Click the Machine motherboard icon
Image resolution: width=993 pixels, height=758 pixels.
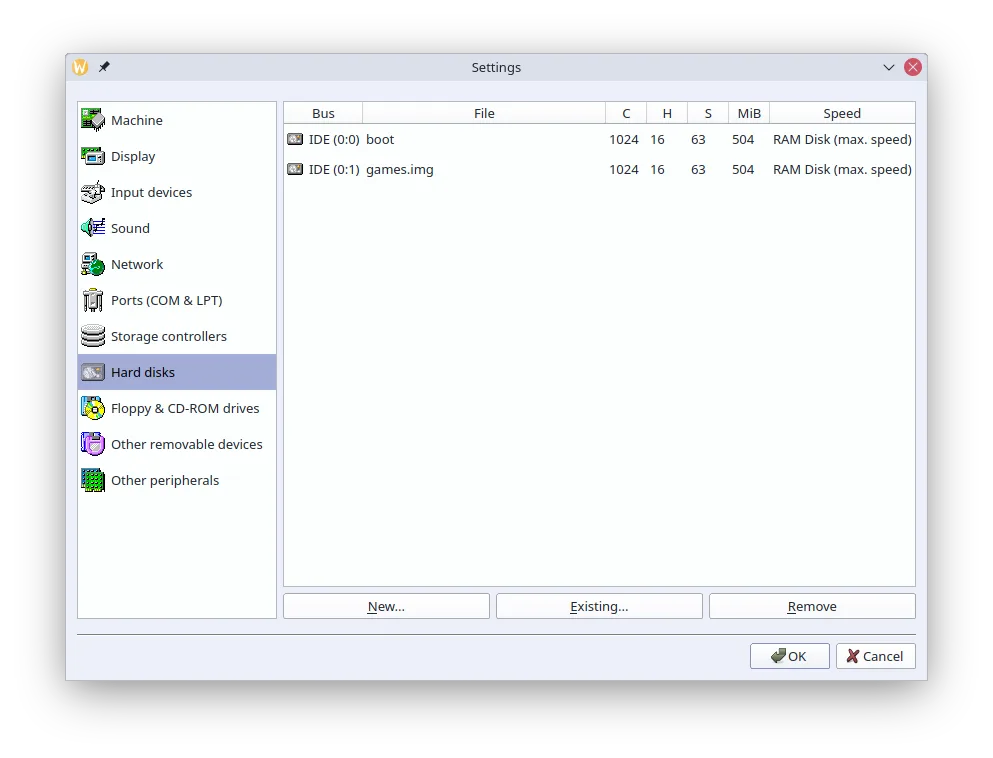click(x=93, y=120)
